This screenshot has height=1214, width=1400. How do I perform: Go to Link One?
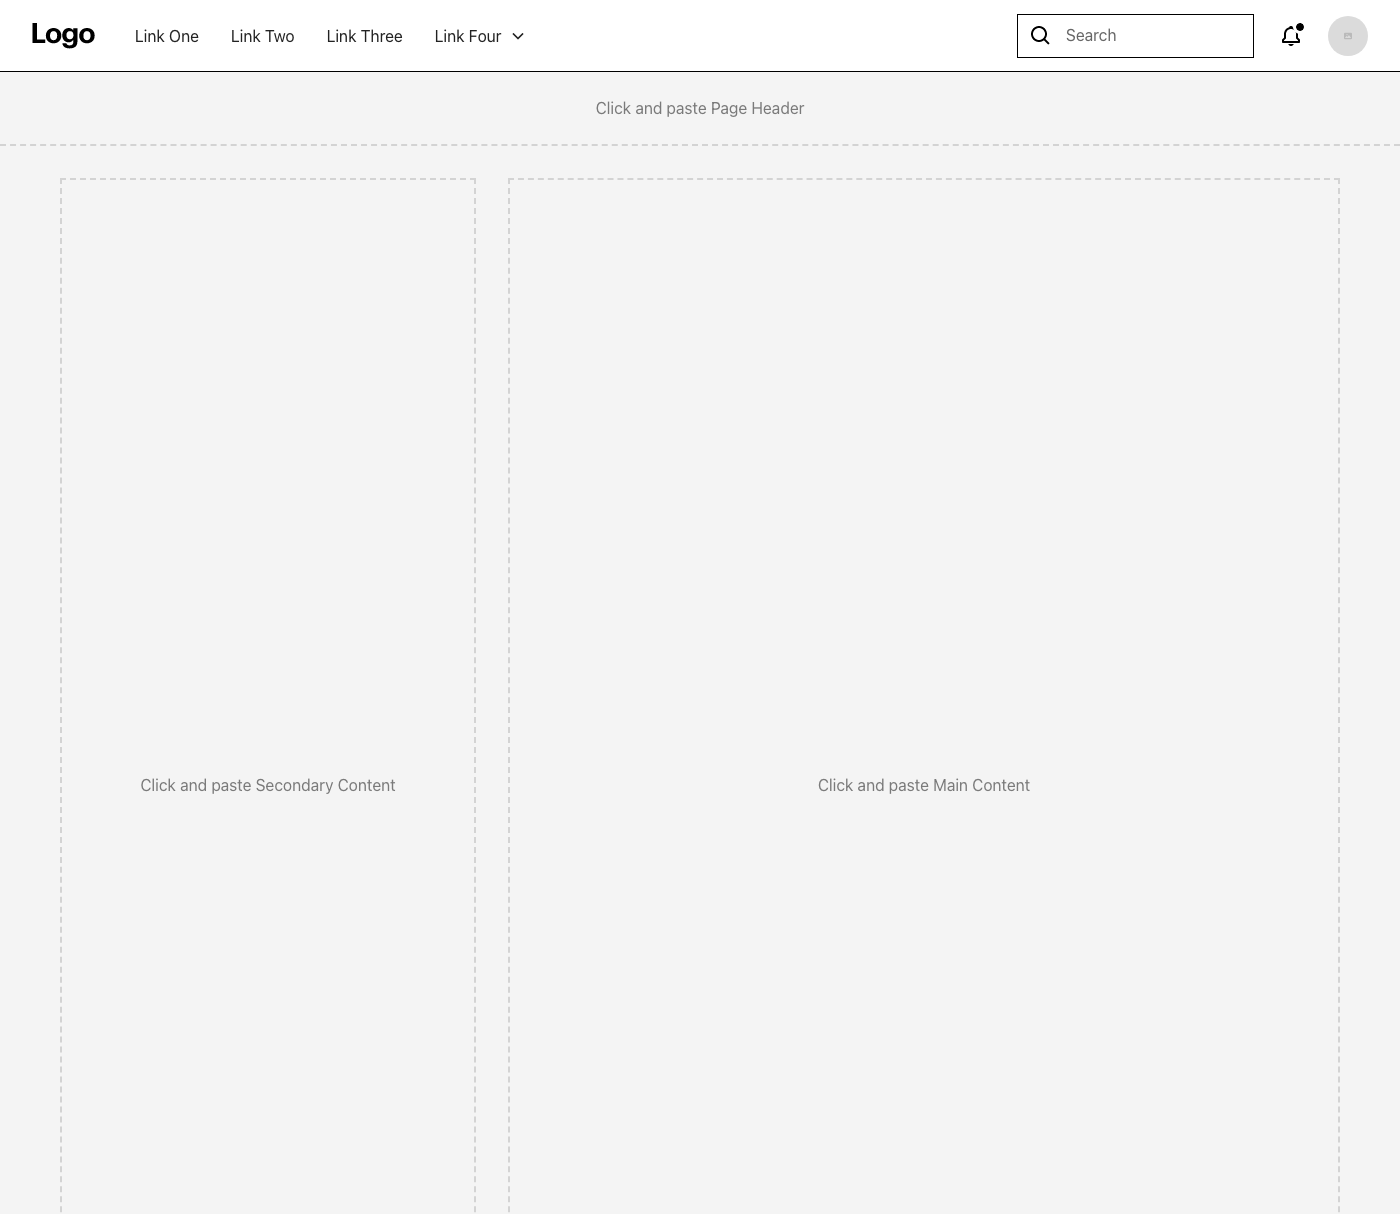[x=167, y=36]
